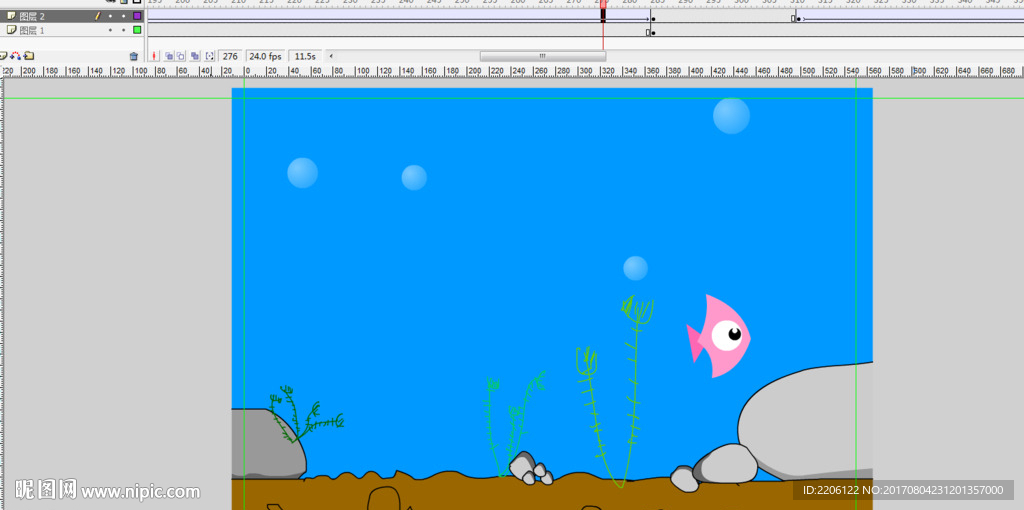This screenshot has width=1024, height=510.
Task: Create a new layer folder
Action: (x=29, y=56)
